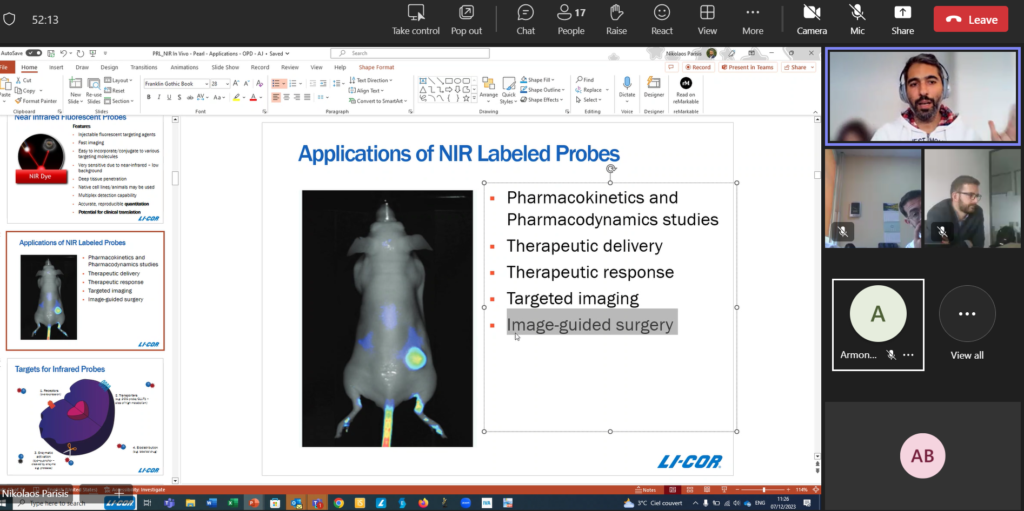Screen dimensions: 1024x511
Task: Select the AB participant avatar
Action: (x=922, y=456)
